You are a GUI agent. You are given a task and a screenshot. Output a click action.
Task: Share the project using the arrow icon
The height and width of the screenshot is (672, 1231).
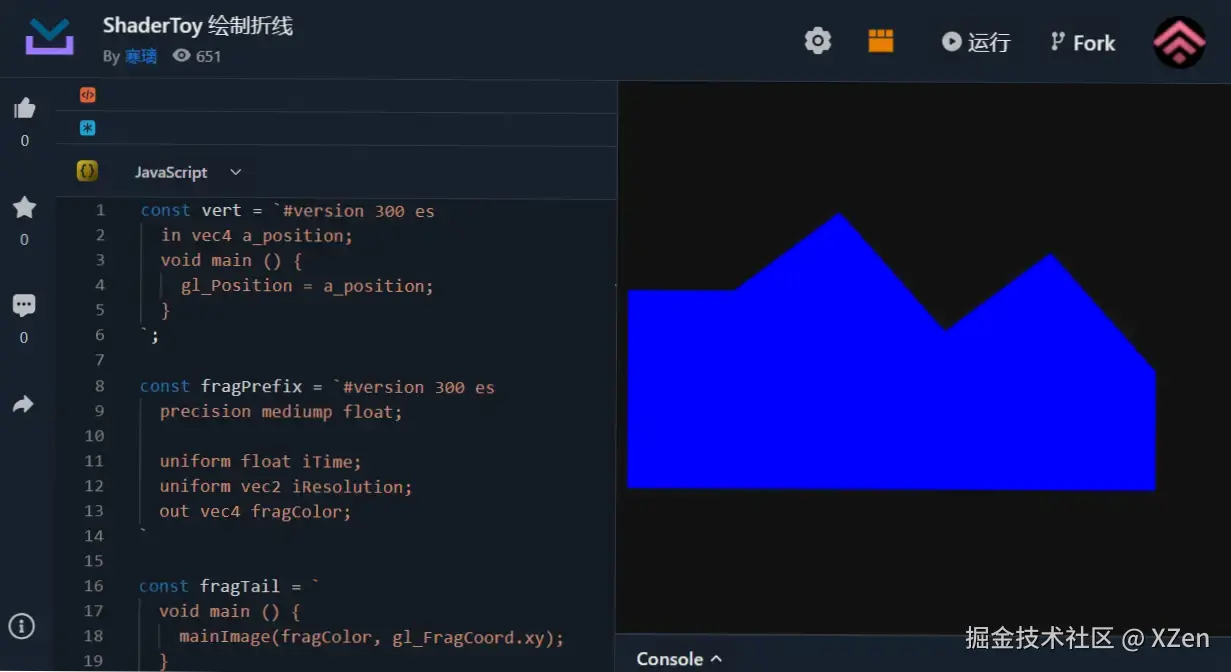click(23, 404)
